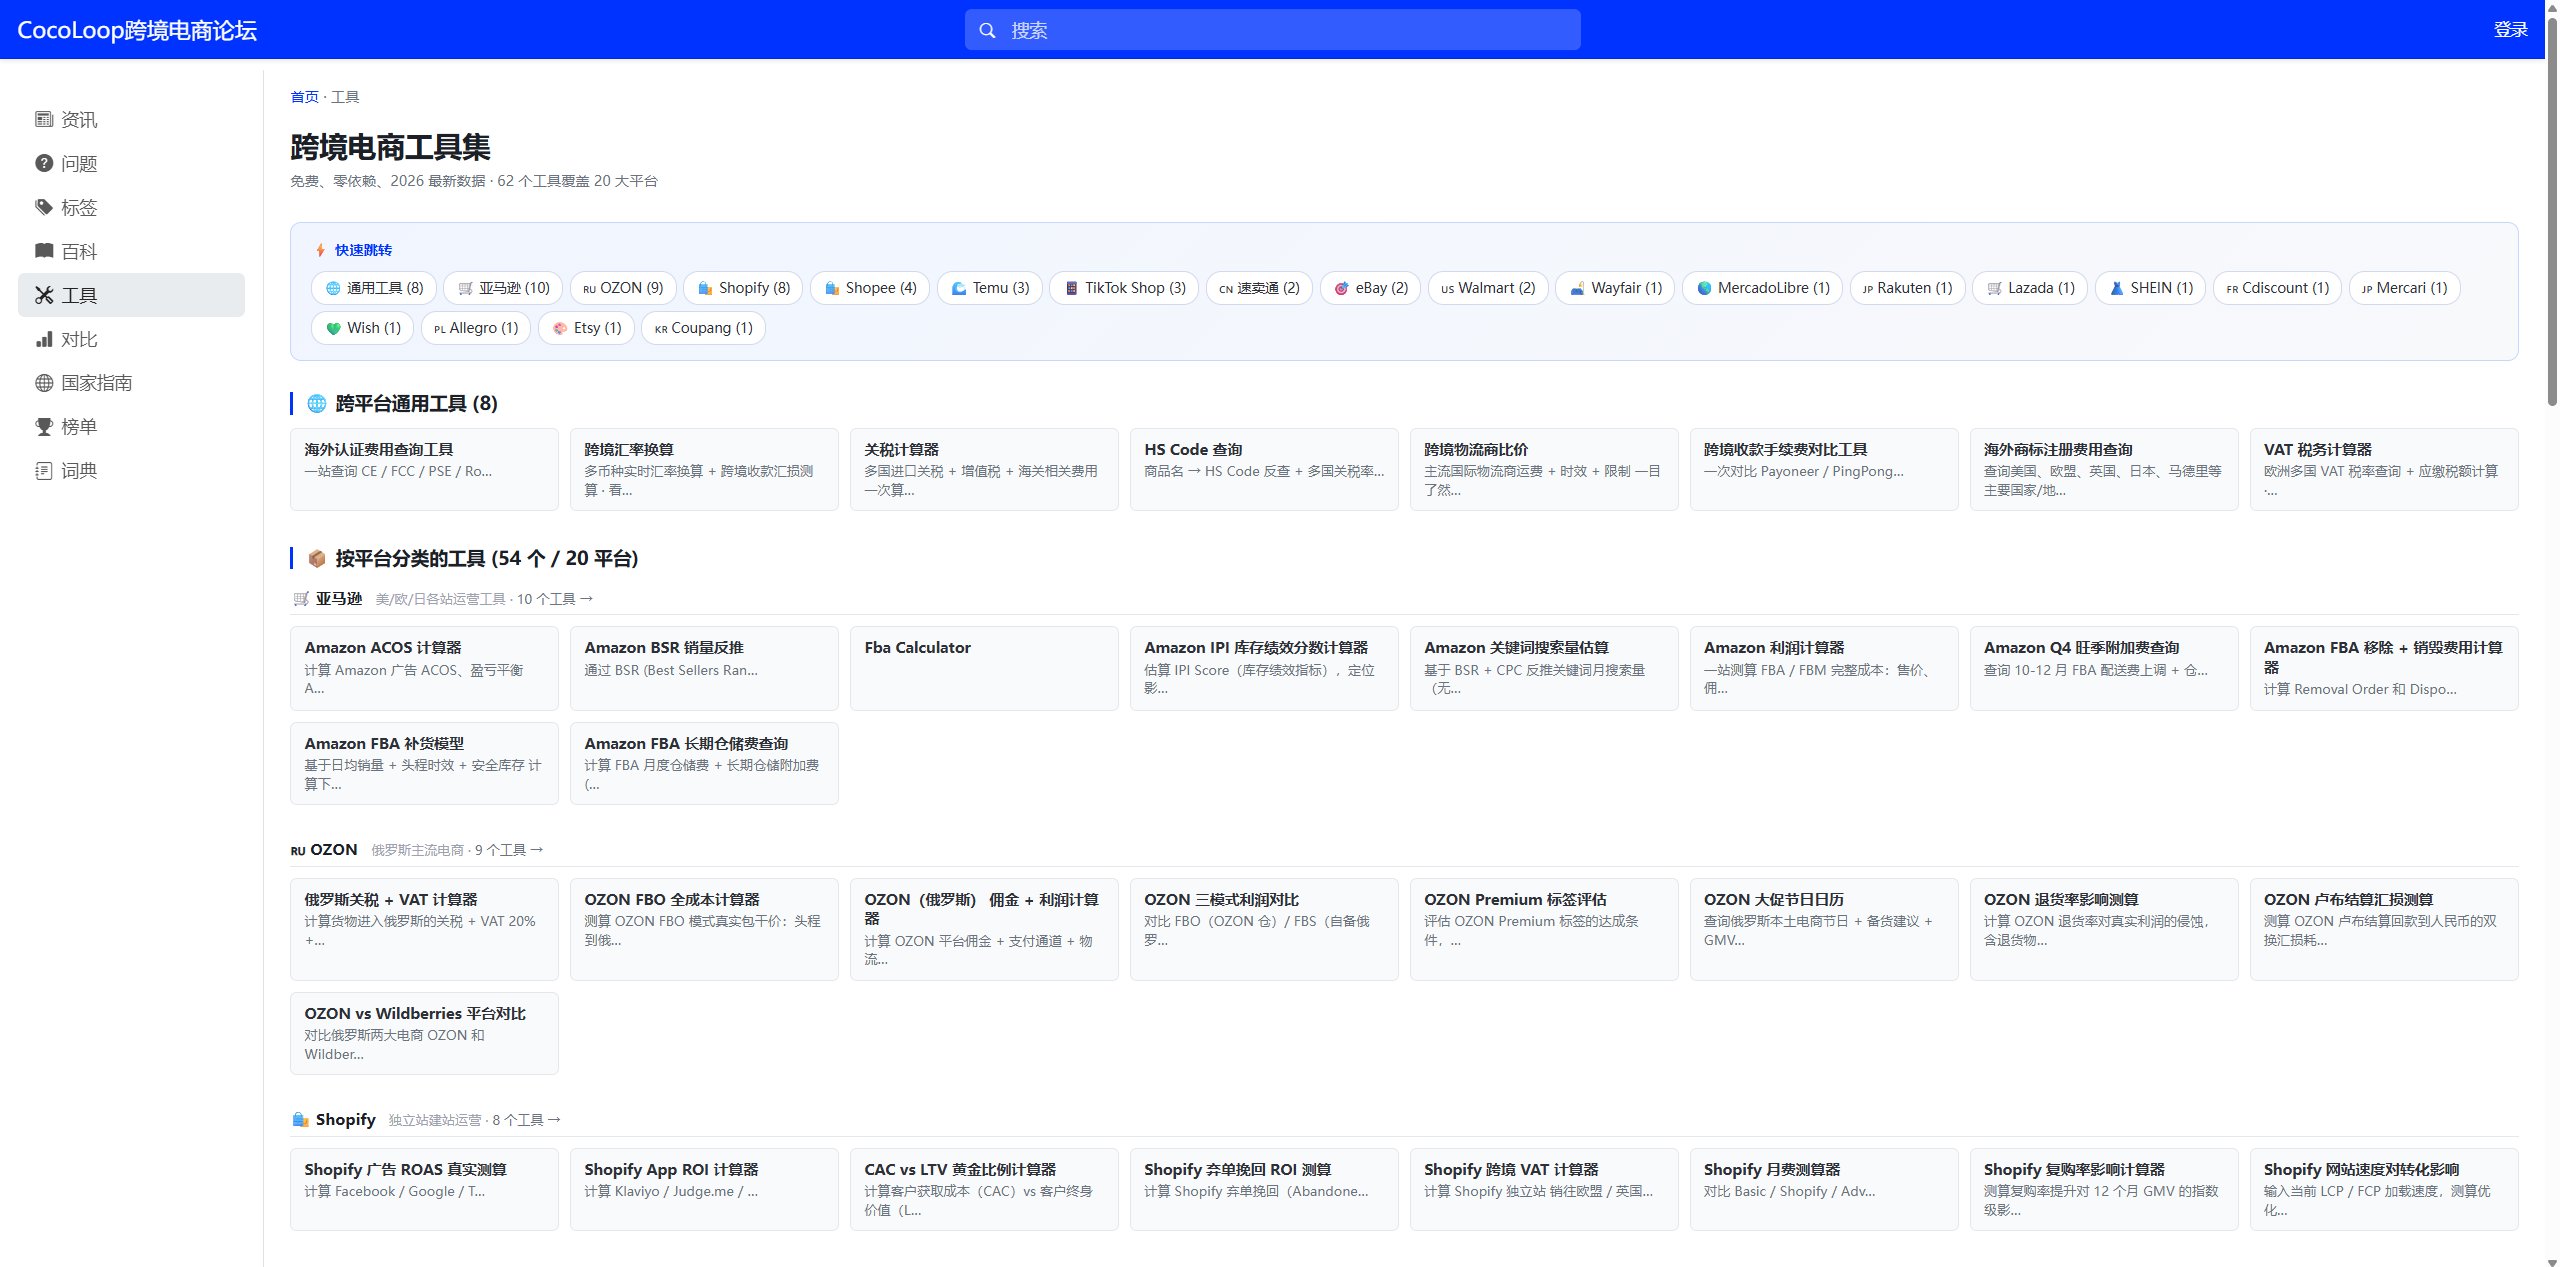Open the Fba Calculator card

point(984,668)
